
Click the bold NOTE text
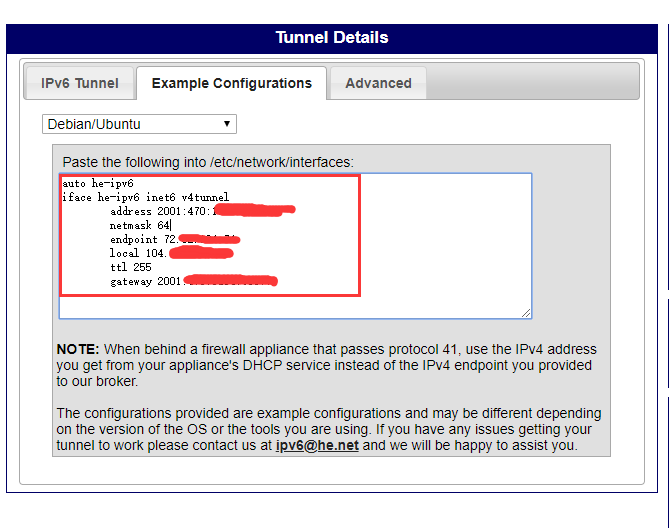coord(78,349)
